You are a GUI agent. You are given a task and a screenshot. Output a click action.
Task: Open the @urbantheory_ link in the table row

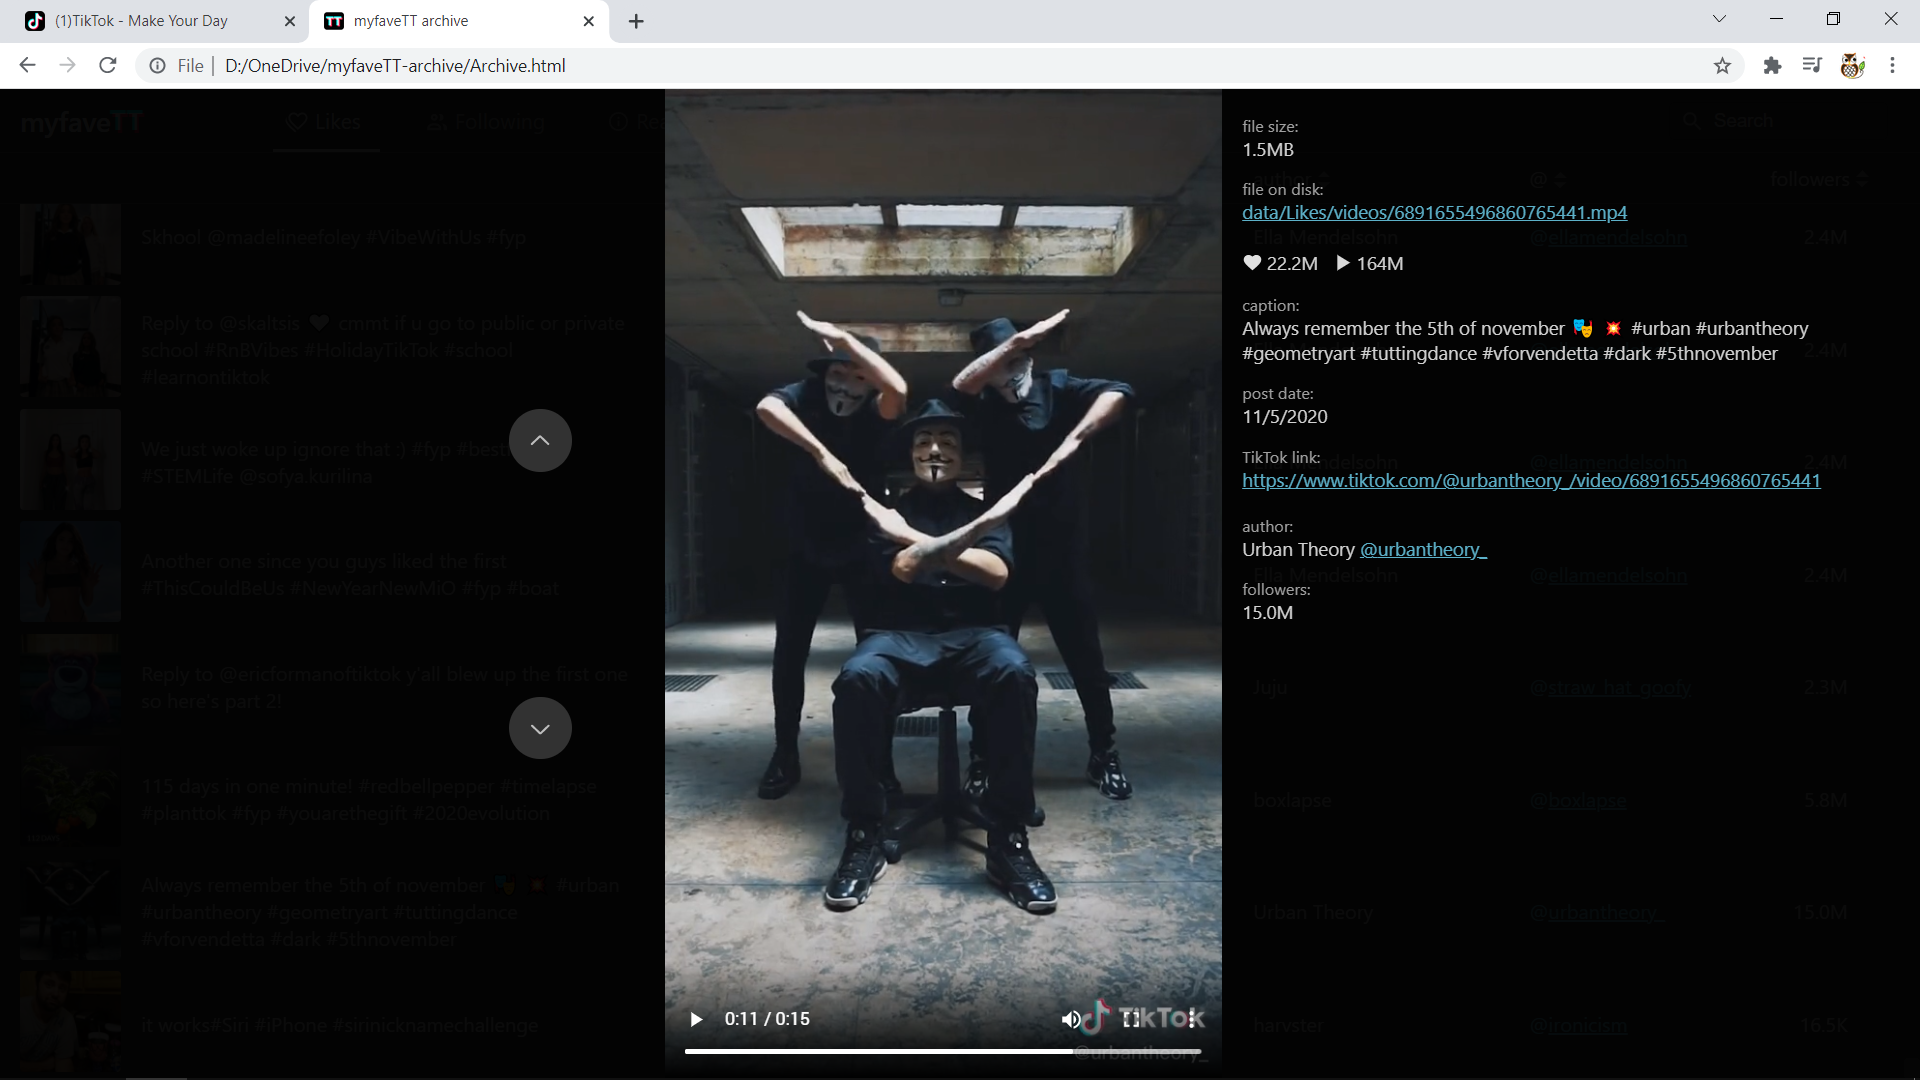pyautogui.click(x=1597, y=912)
